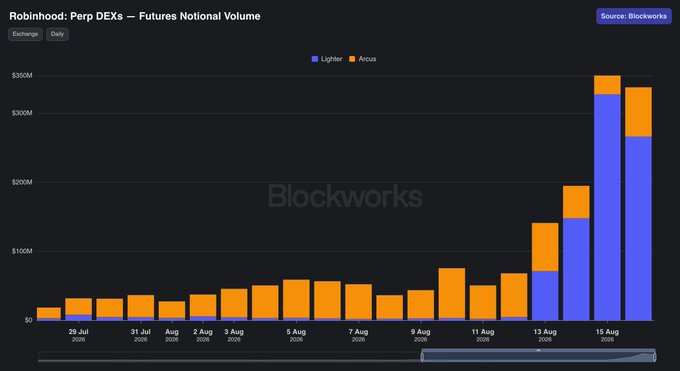Open the Source: Blockworks link
Screen dimensions: 680x371
[x=634, y=16]
